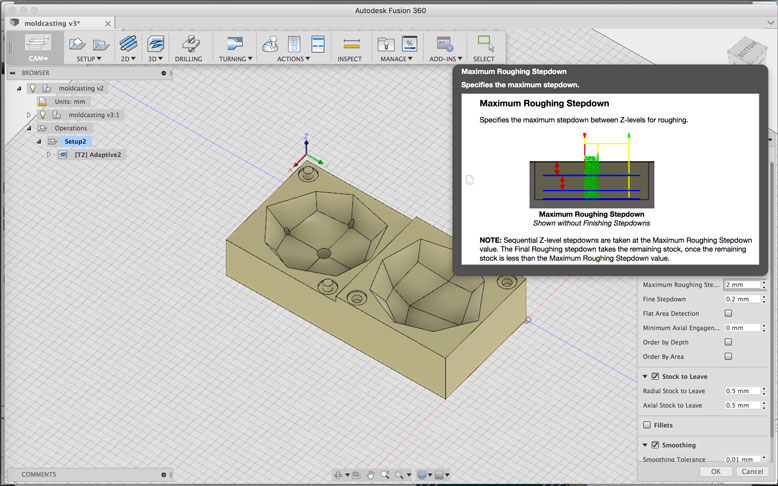Open the document tab list arrow
The width and height of the screenshot is (778, 486).
pos(770,23)
